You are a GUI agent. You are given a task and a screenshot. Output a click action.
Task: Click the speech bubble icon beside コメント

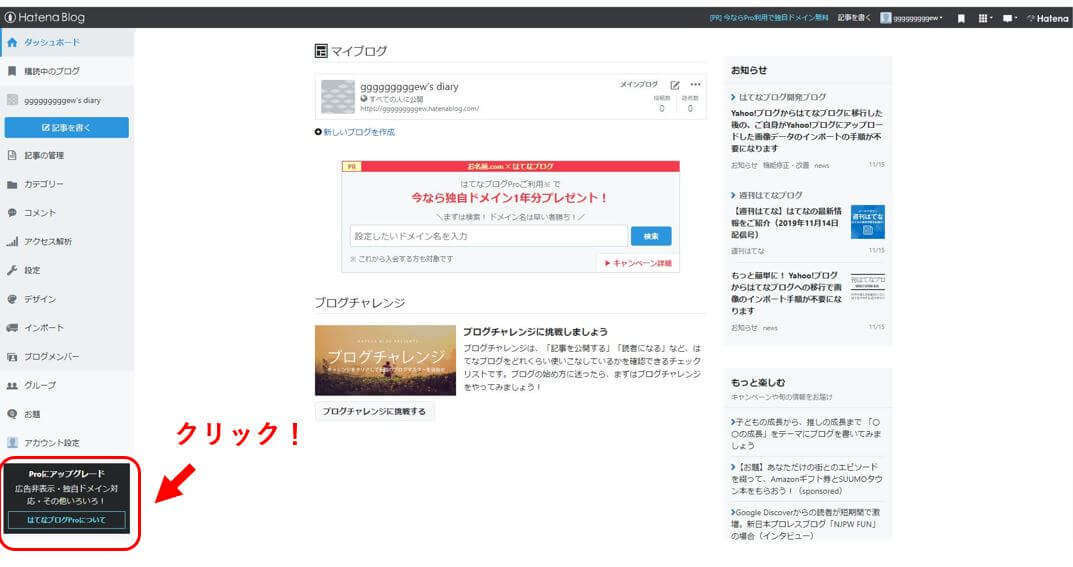pos(12,213)
